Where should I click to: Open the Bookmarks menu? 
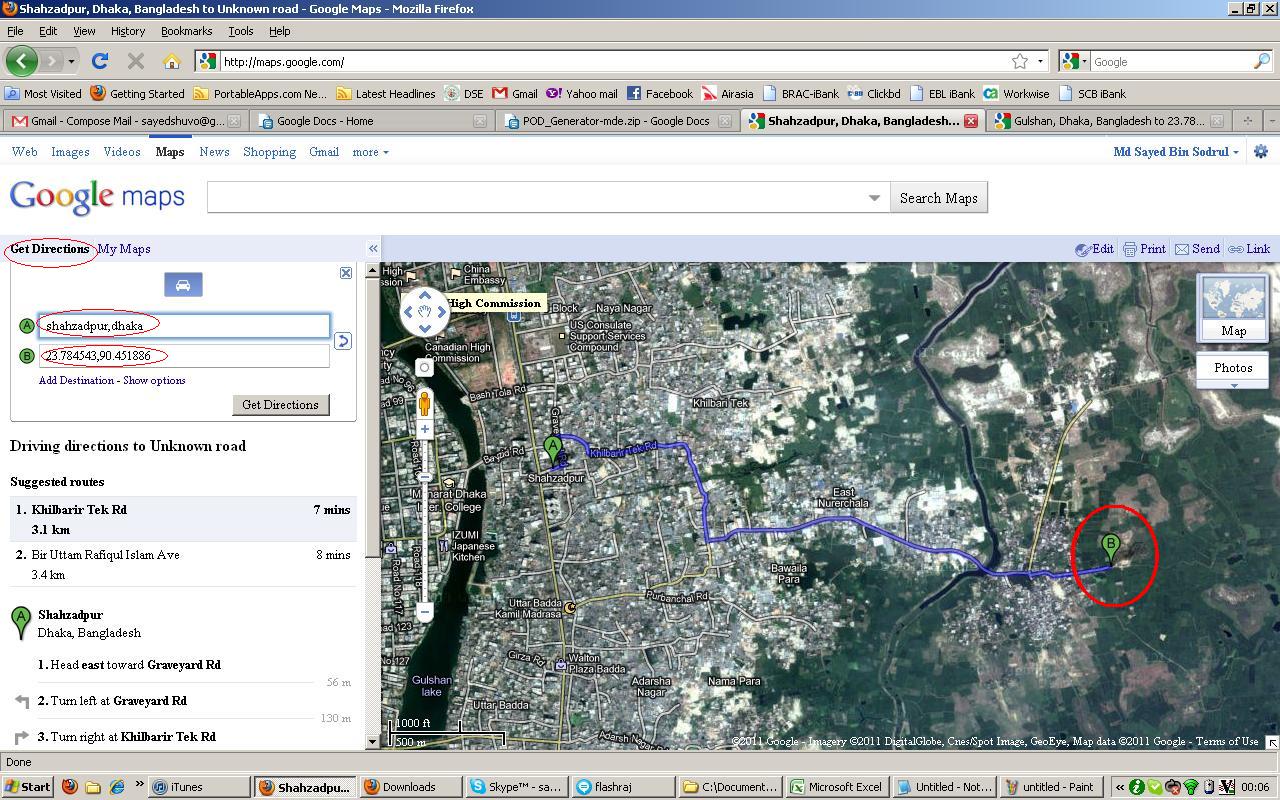[x=186, y=31]
